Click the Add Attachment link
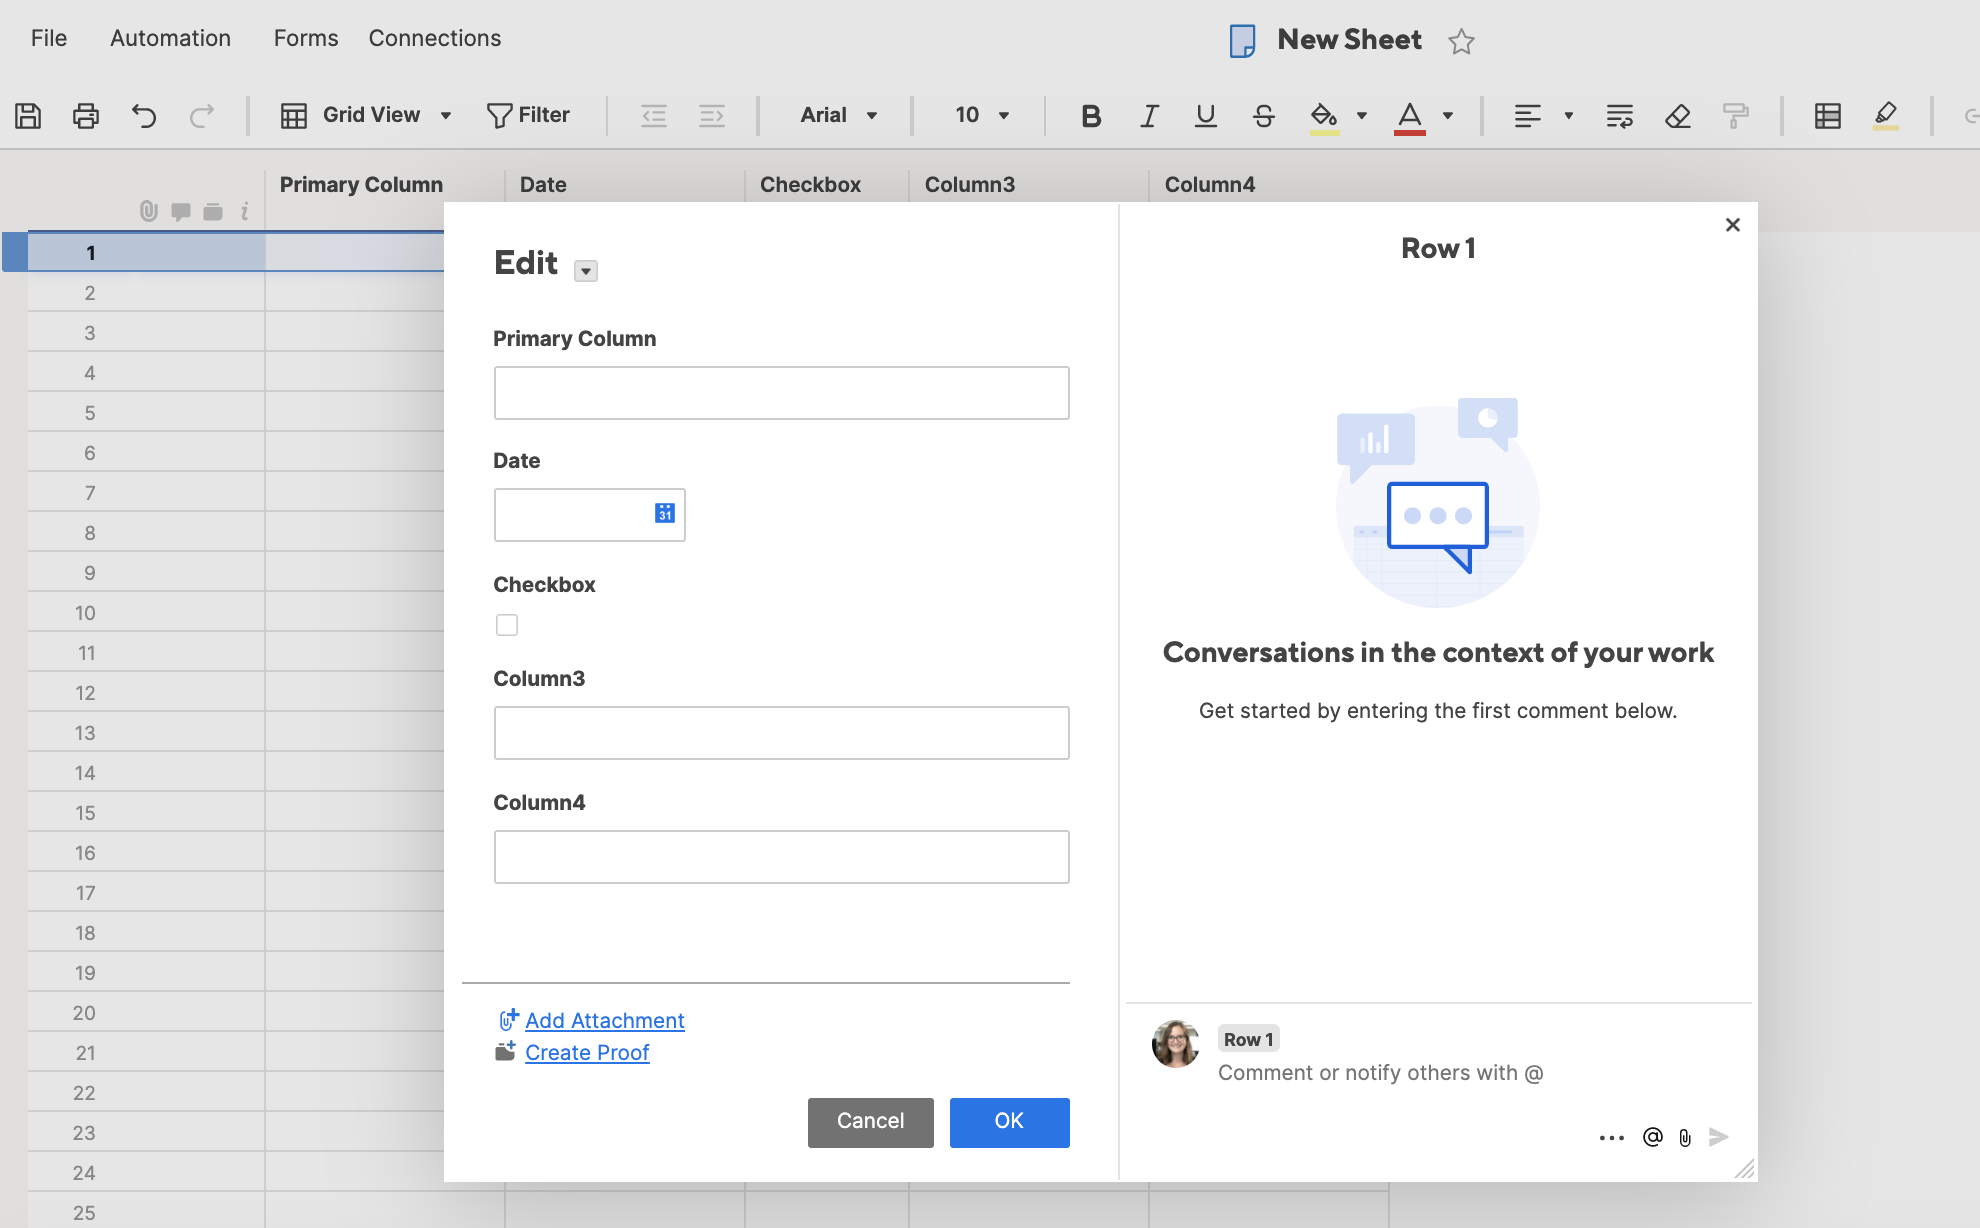1980x1228 pixels. click(x=605, y=1021)
